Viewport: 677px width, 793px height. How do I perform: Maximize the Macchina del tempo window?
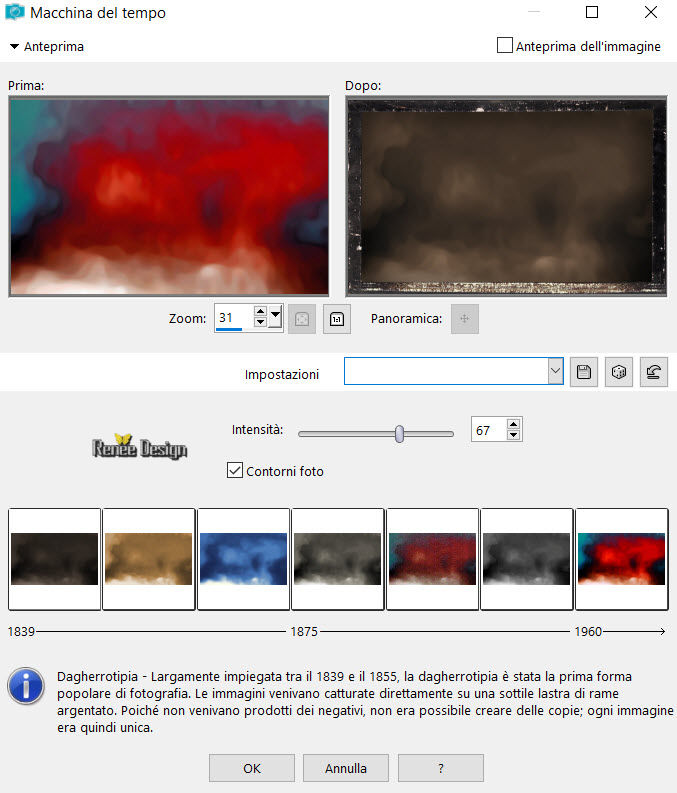(x=592, y=12)
